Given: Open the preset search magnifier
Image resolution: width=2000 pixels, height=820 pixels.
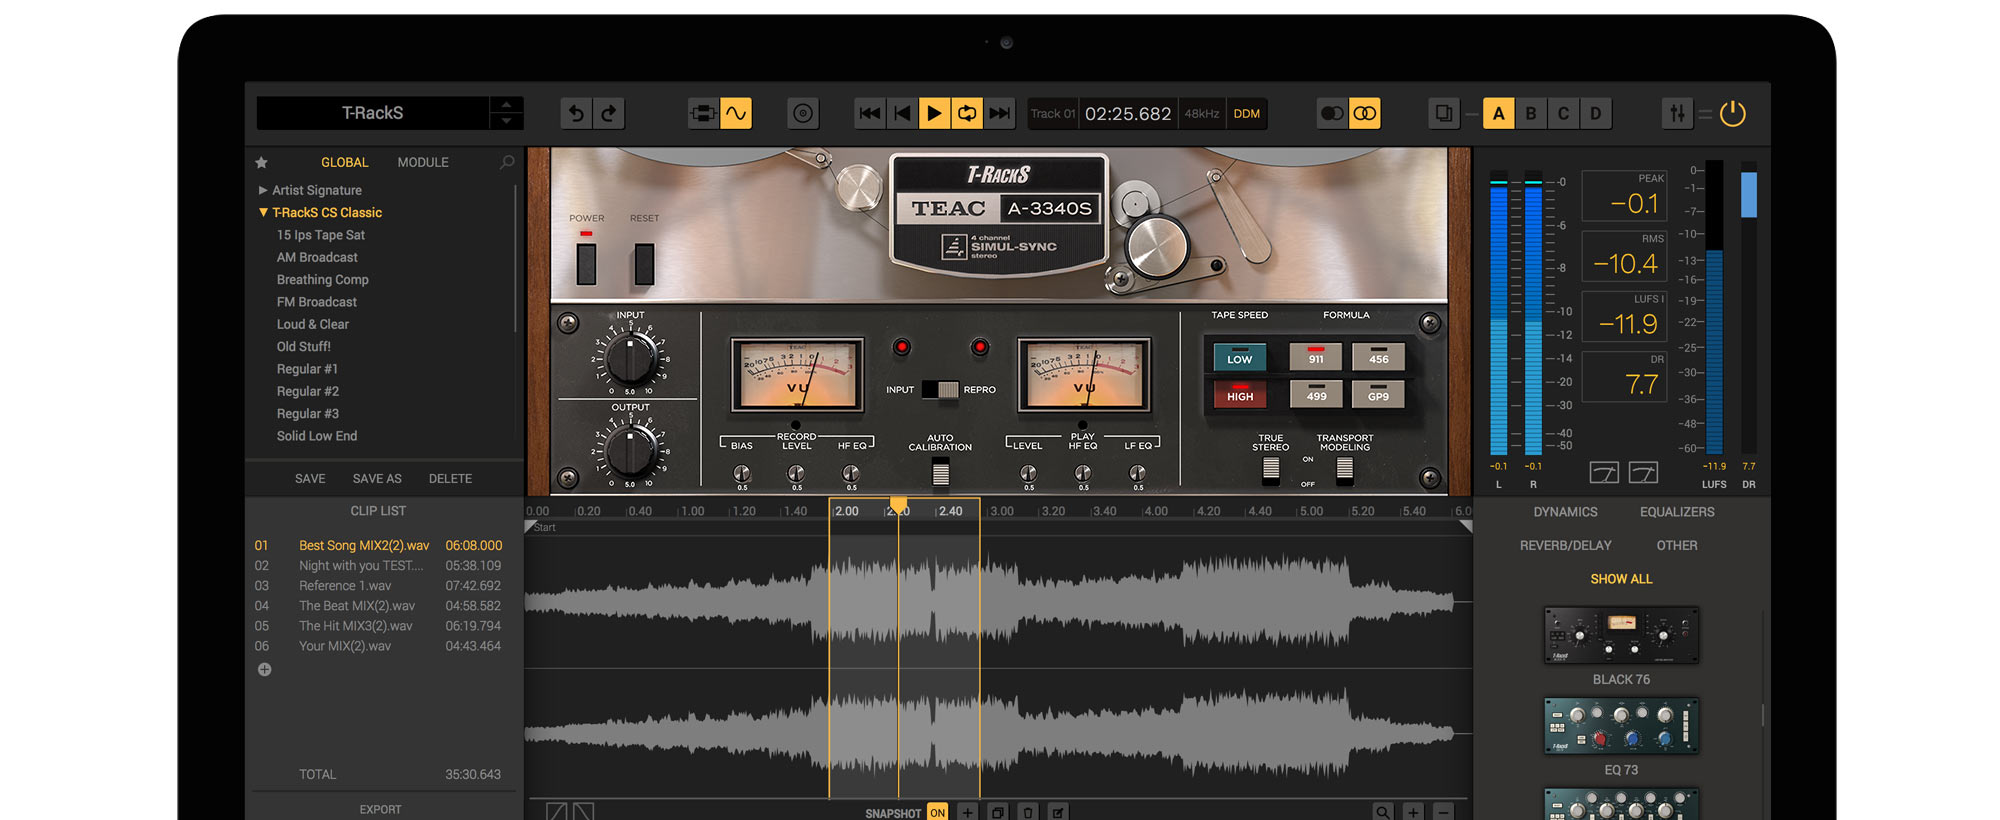Looking at the screenshot, I should [507, 162].
